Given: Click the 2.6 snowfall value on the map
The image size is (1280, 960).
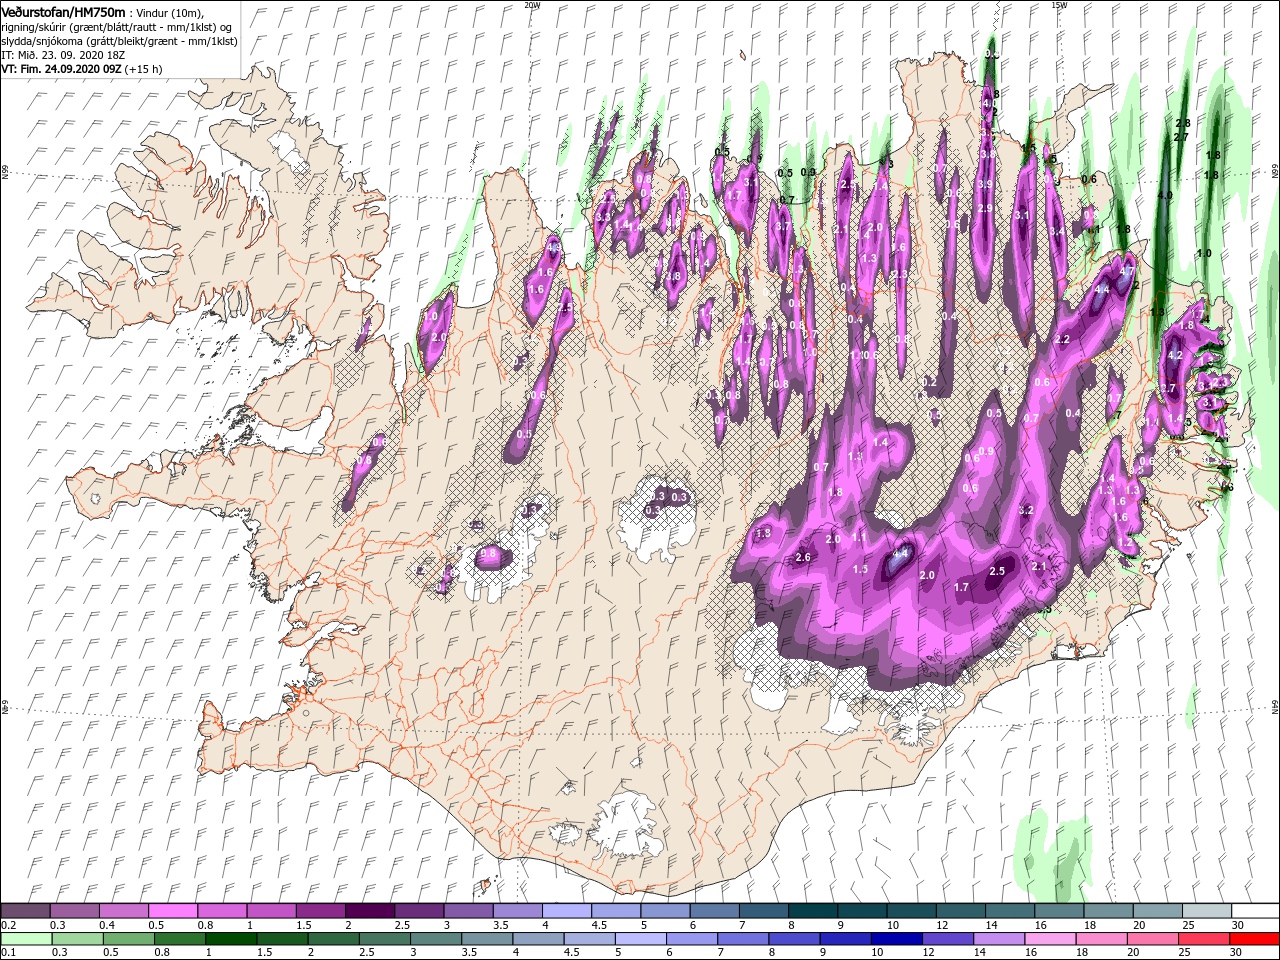Looking at the screenshot, I should pyautogui.click(x=802, y=557).
